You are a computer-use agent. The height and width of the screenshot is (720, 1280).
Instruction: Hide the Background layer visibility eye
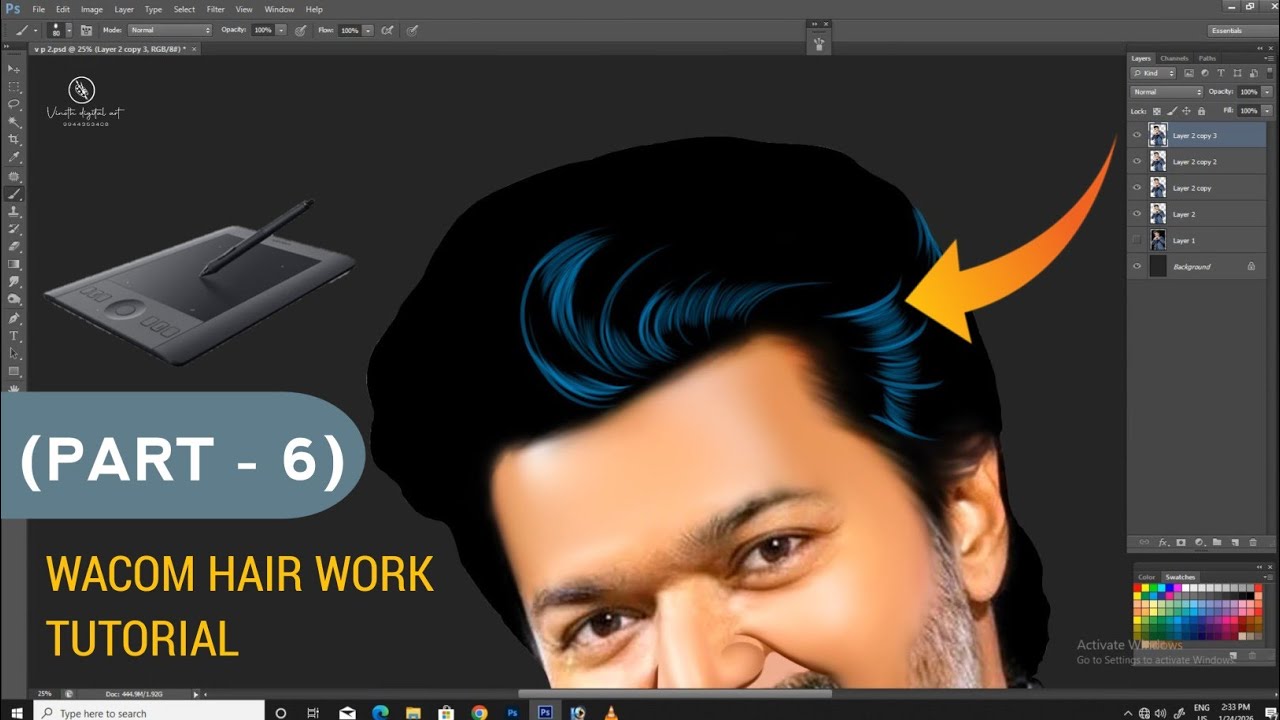point(1137,267)
